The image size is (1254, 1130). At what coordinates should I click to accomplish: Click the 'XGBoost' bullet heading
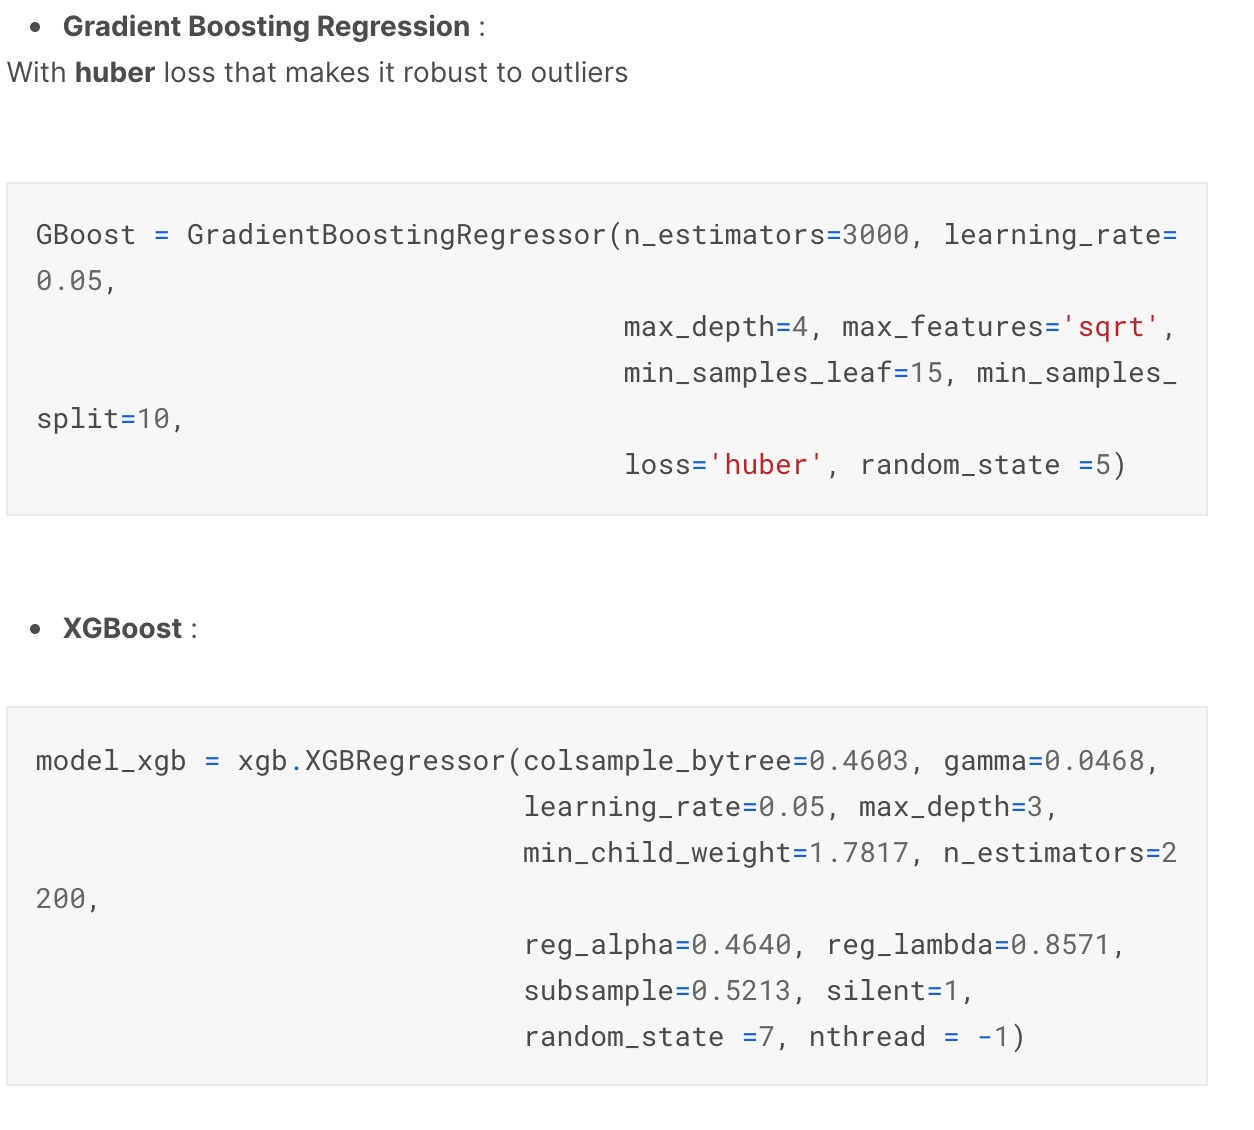[122, 628]
